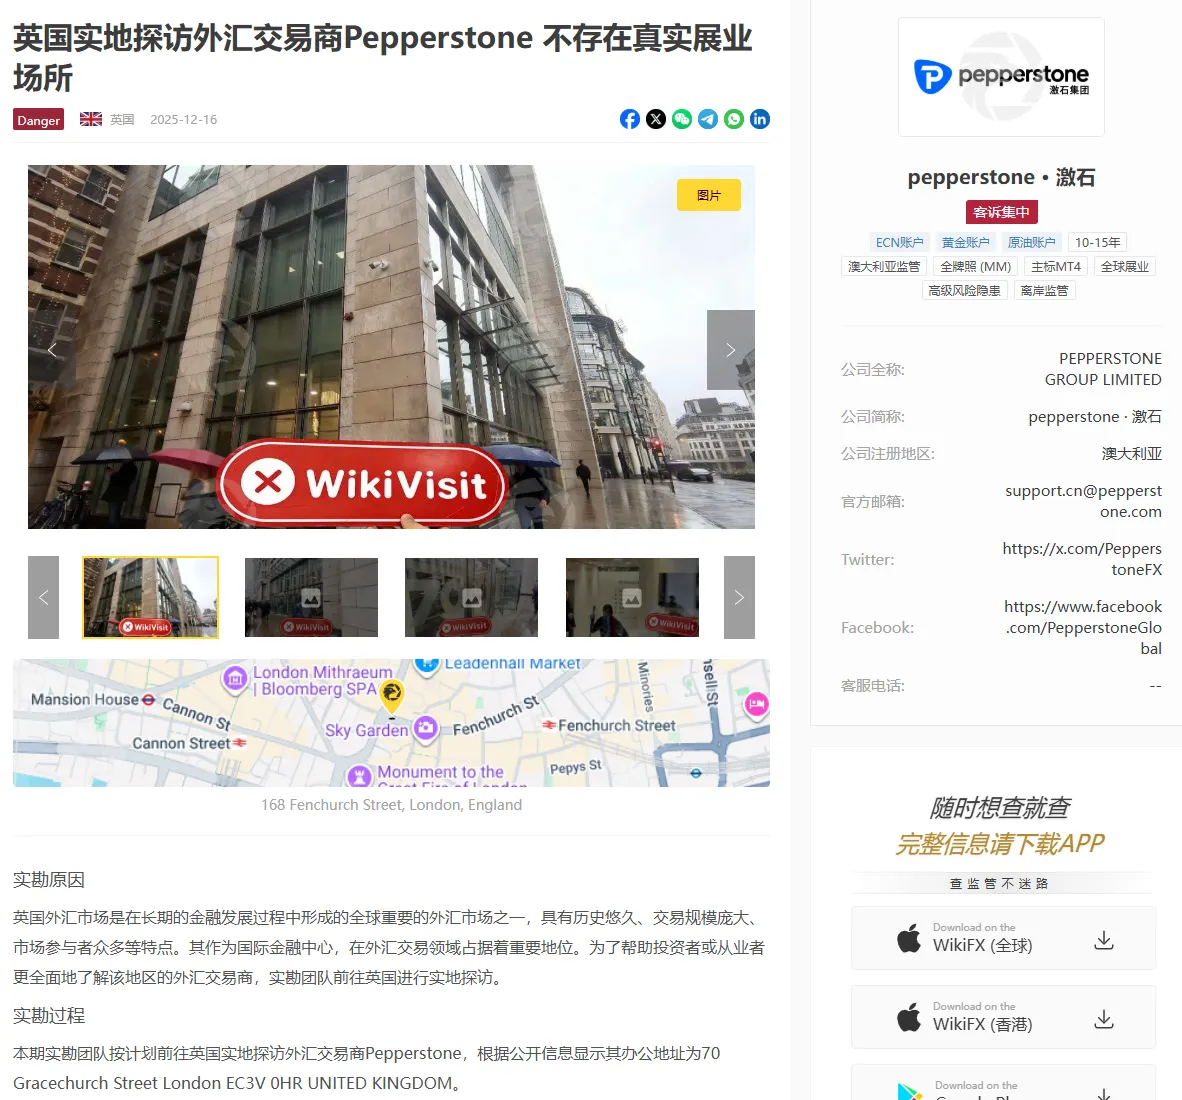This screenshot has height=1100, width=1182.
Task: Move thumbnail strip back with left arrow
Action: click(x=44, y=597)
